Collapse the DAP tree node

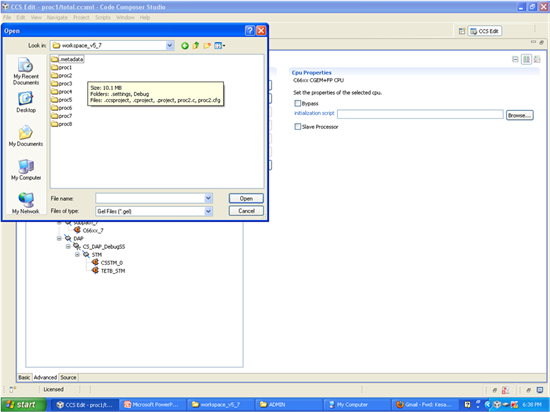pos(59,238)
